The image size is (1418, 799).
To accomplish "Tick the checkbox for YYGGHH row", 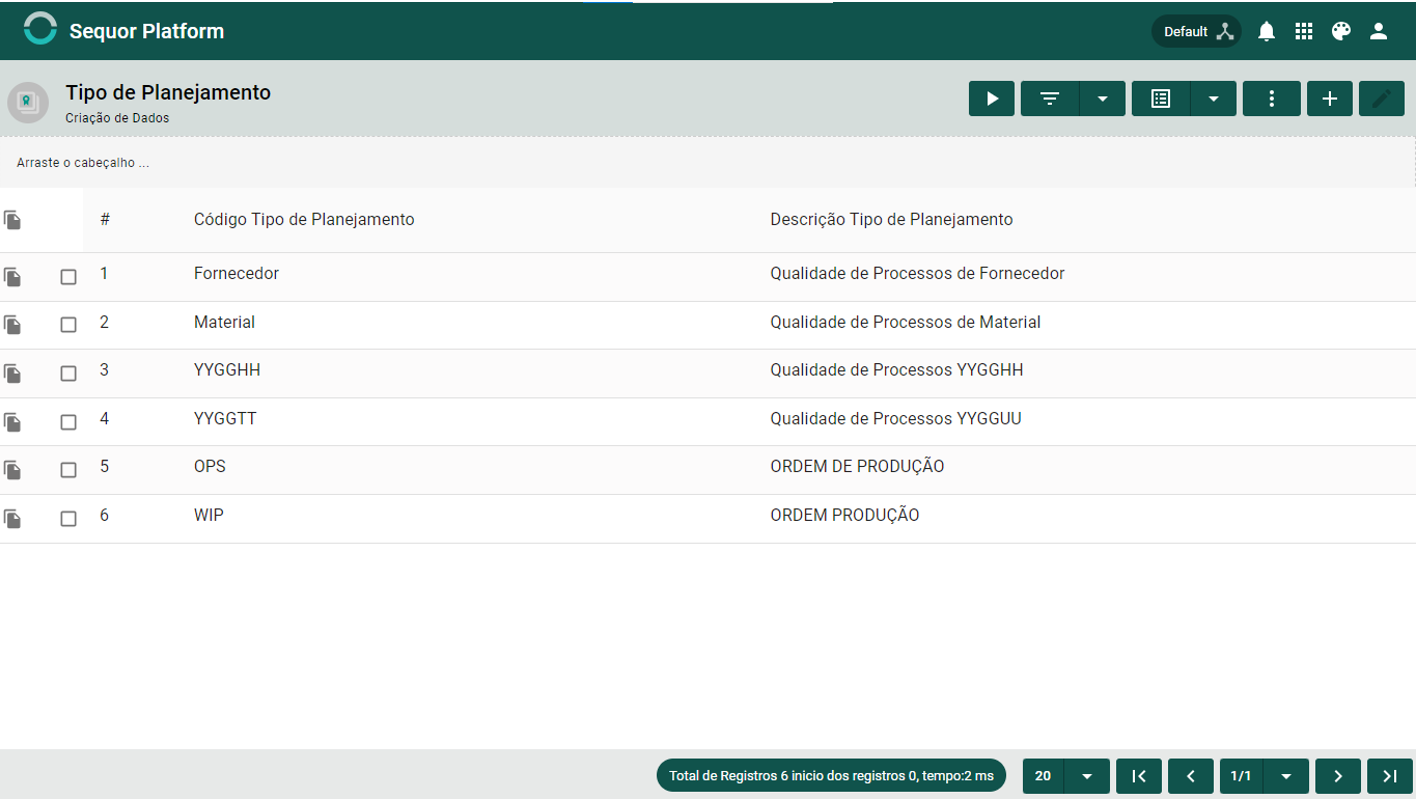I will click(x=68, y=373).
